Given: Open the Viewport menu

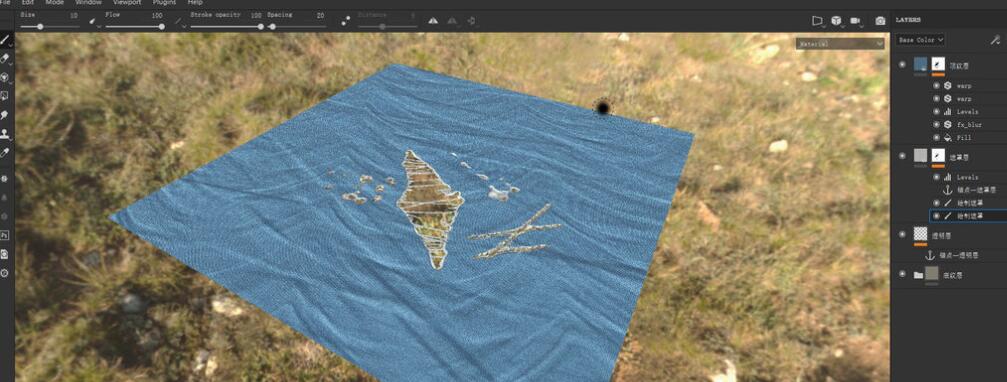Looking at the screenshot, I should click(x=127, y=3).
